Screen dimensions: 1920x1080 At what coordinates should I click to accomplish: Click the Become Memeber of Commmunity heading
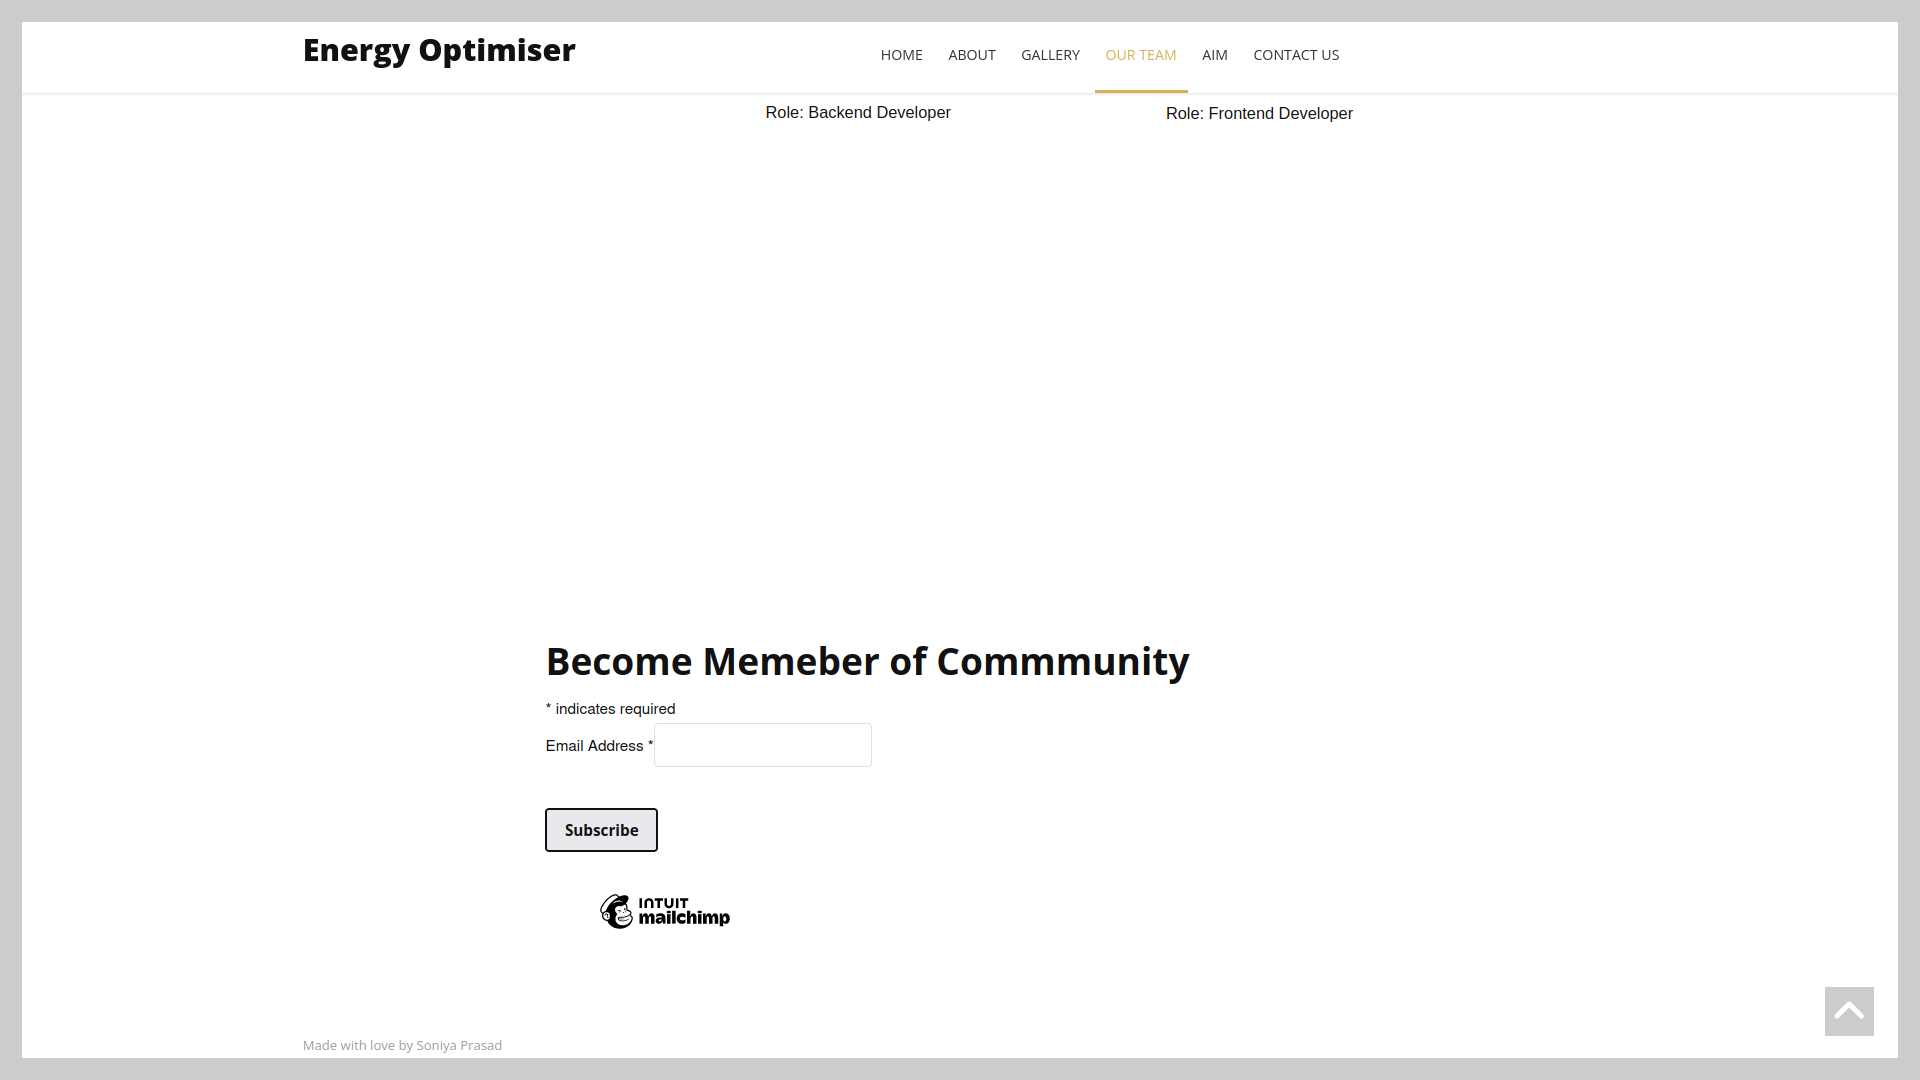(x=867, y=661)
